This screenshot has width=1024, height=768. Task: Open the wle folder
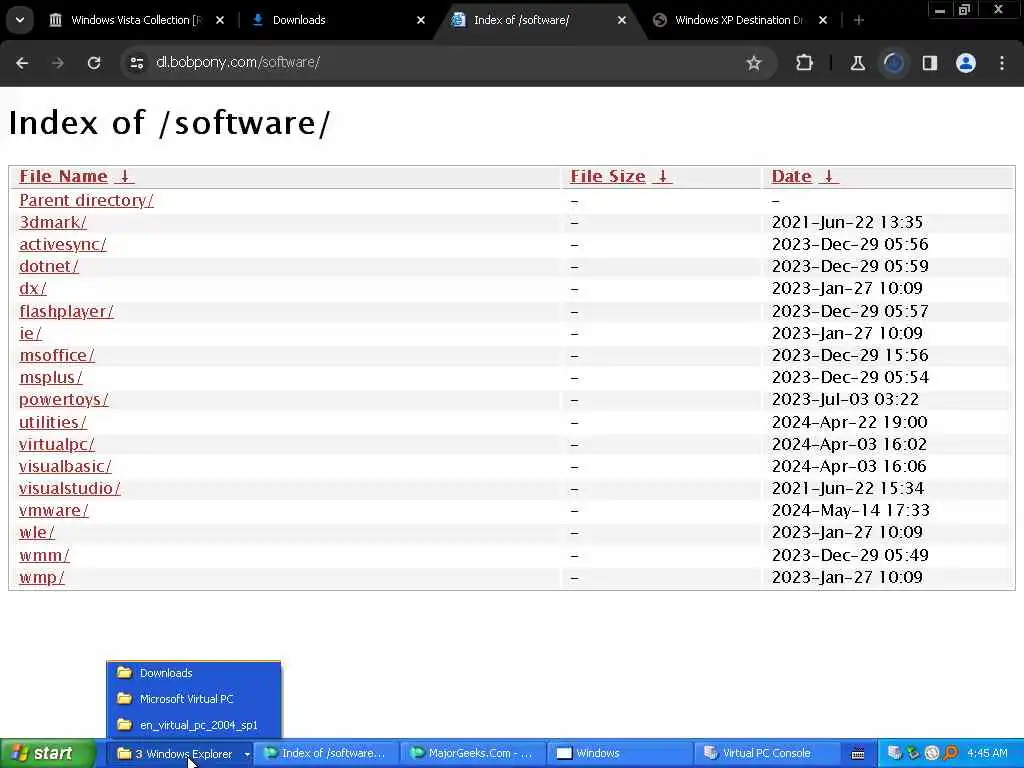37,533
